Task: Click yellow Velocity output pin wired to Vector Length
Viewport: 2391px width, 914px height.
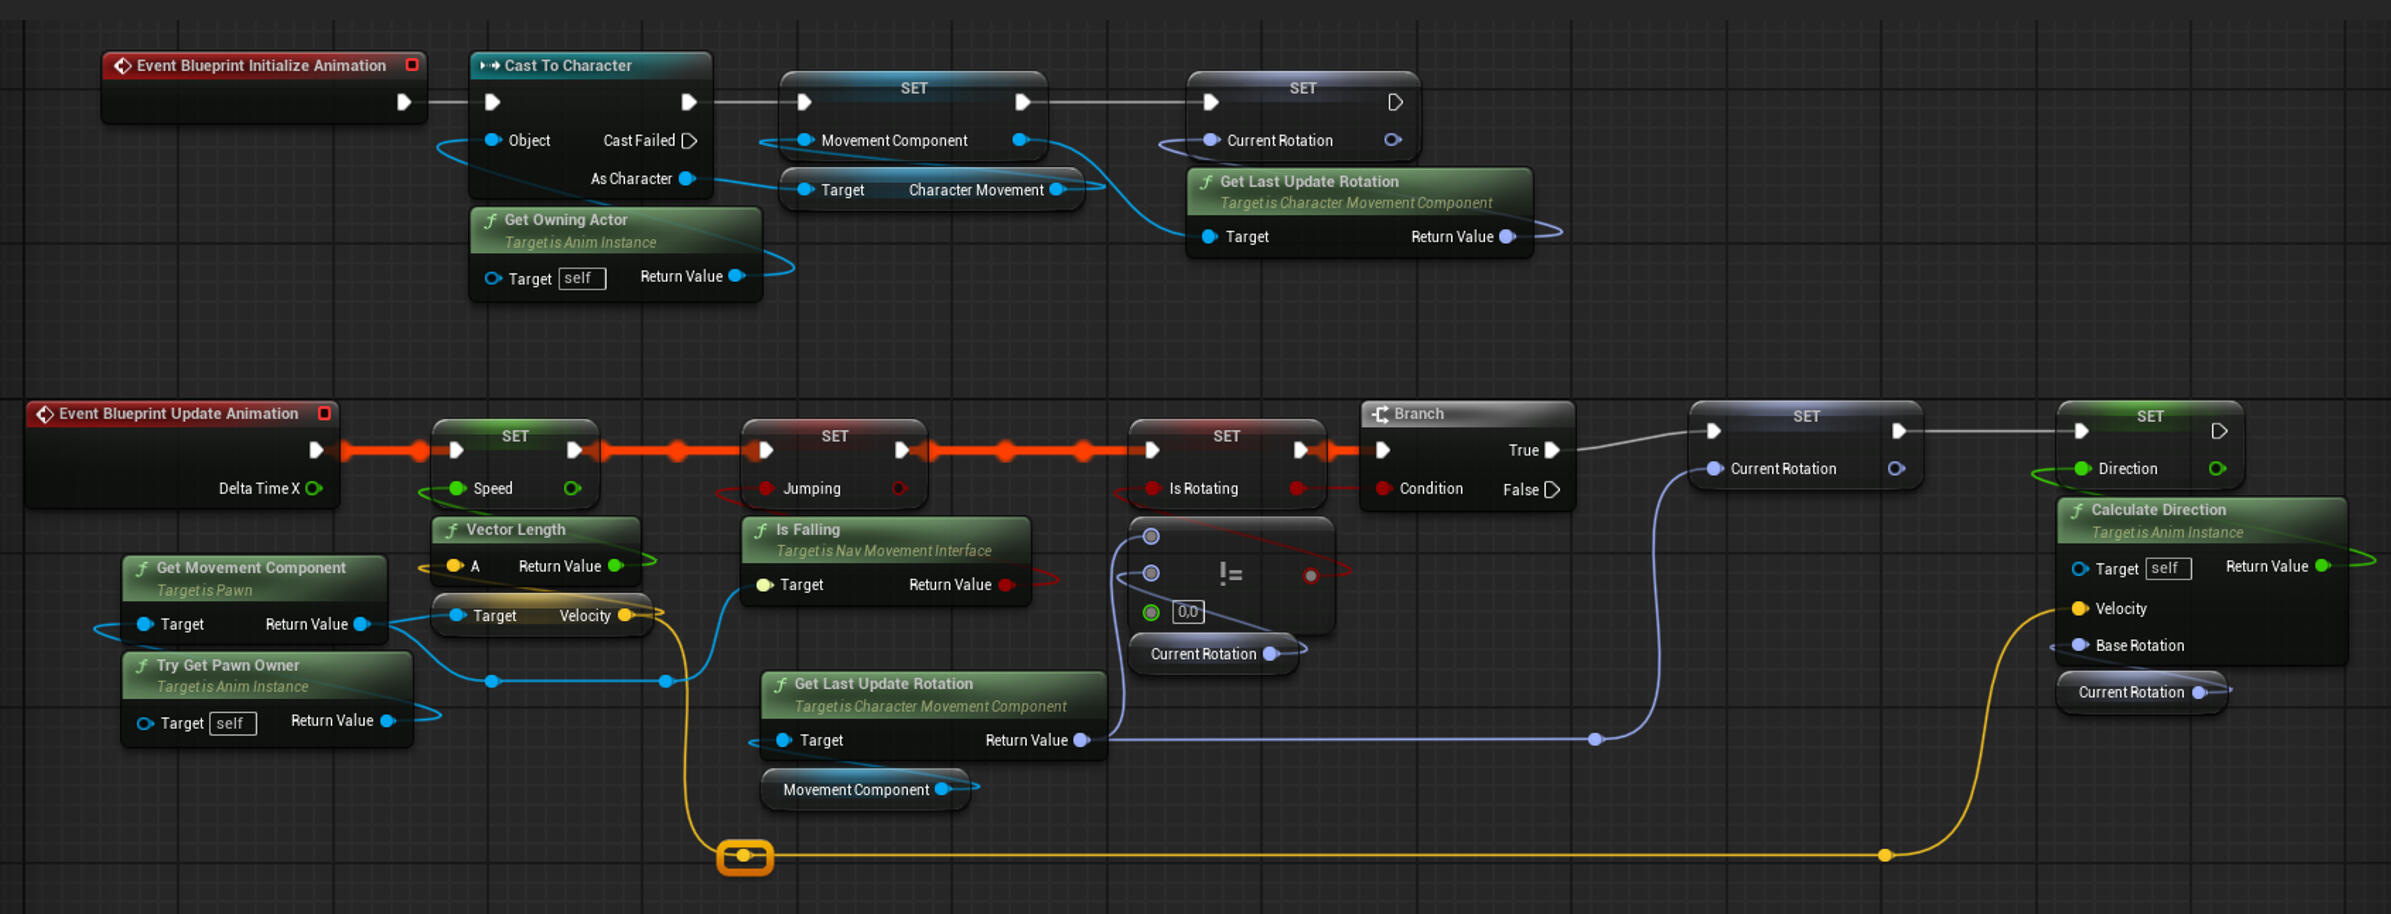Action: pos(625,615)
